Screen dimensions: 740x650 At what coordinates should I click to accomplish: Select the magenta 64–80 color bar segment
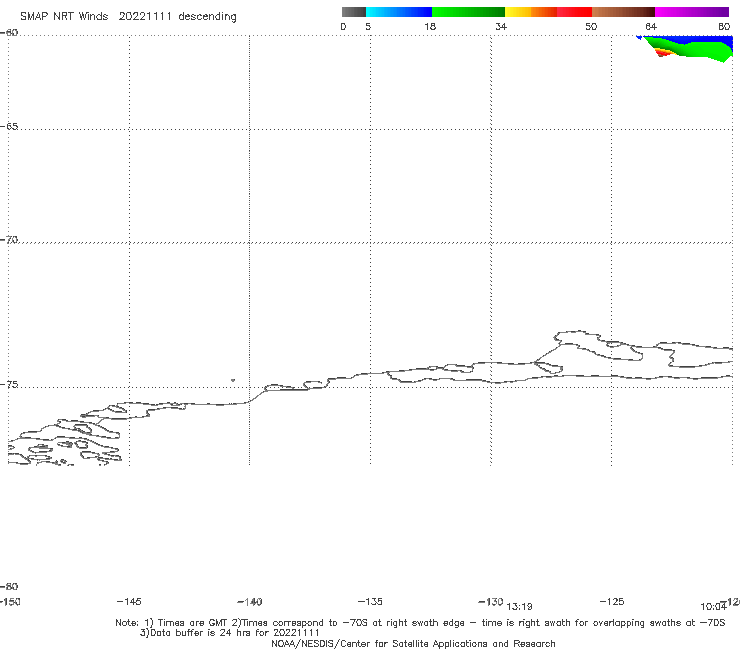692,12
